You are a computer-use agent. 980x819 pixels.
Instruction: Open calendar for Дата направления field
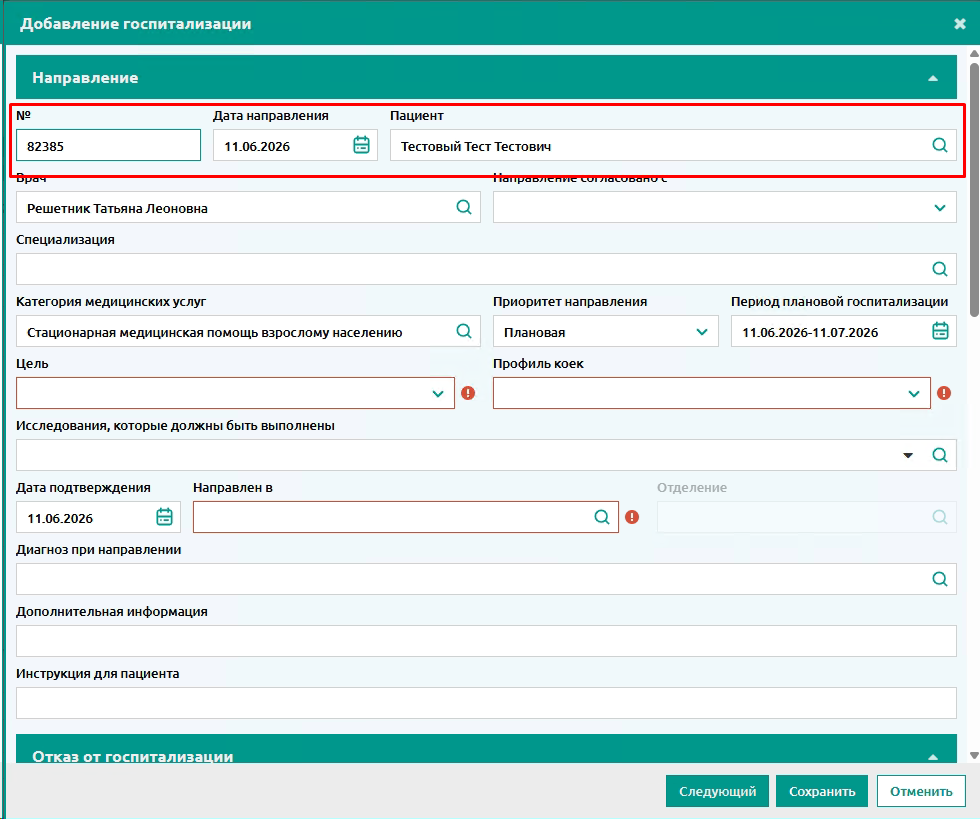pos(361,145)
